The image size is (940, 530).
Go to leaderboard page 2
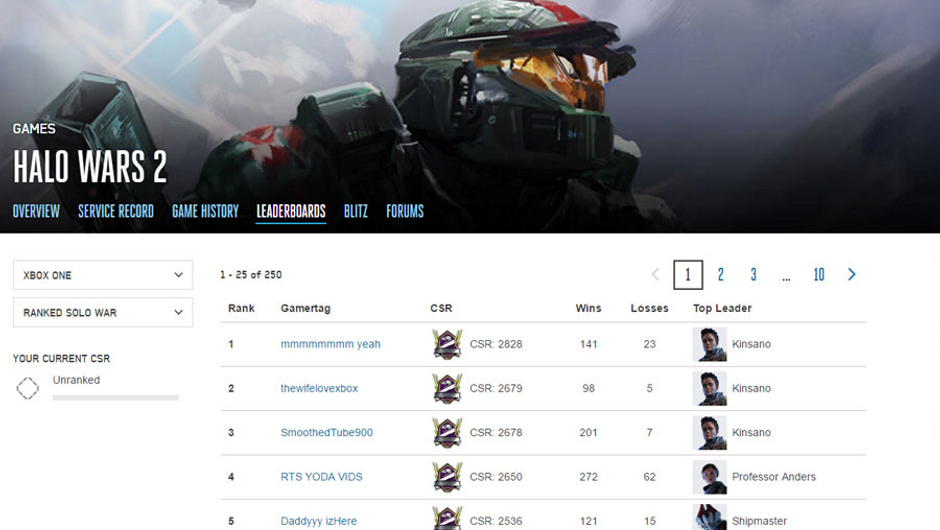tap(721, 275)
